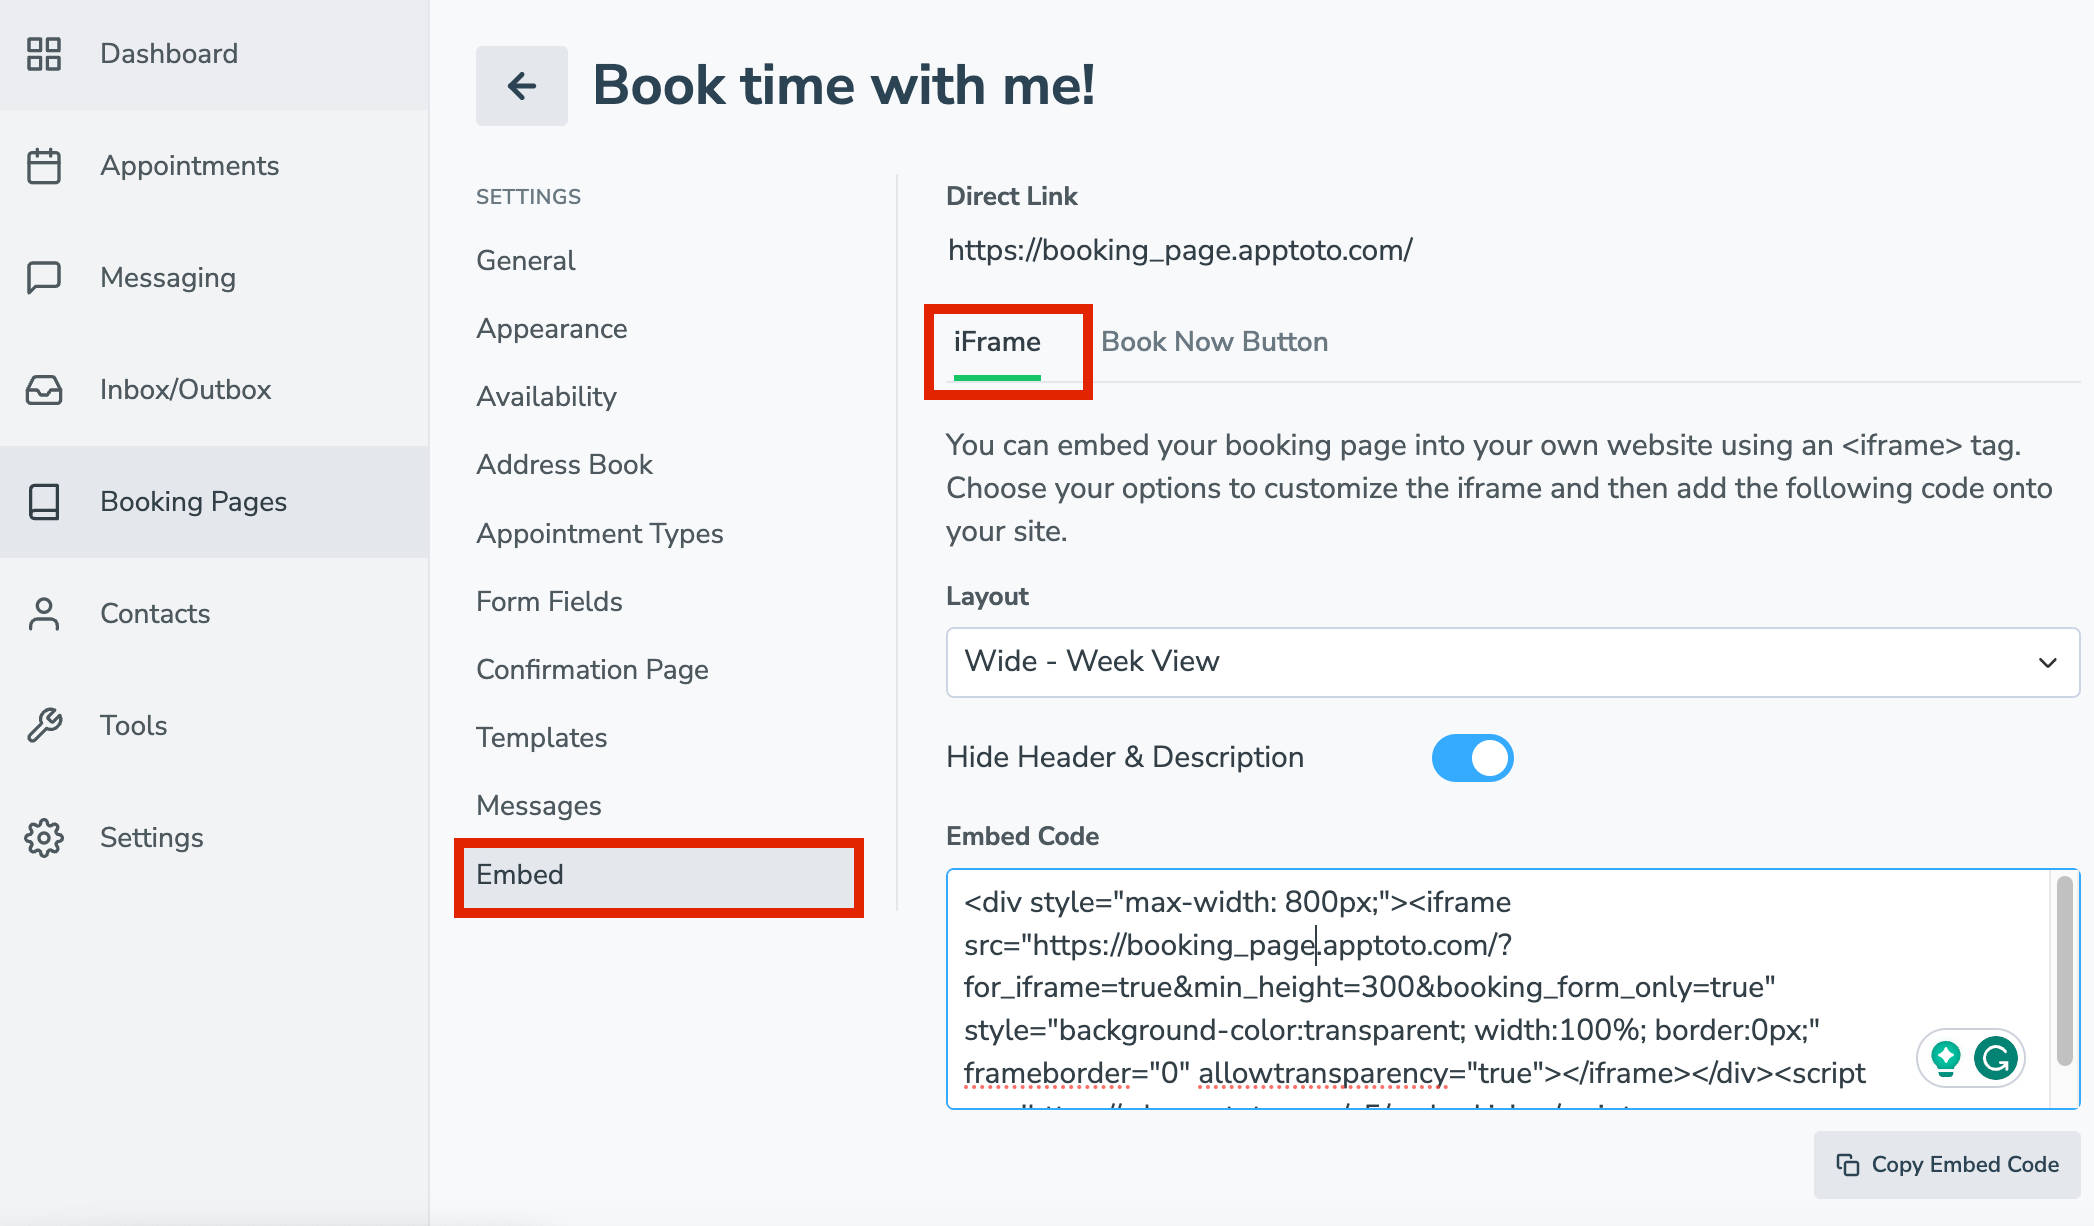This screenshot has width=2094, height=1226.
Task: Open the Appointments calendar icon
Action: 45,165
